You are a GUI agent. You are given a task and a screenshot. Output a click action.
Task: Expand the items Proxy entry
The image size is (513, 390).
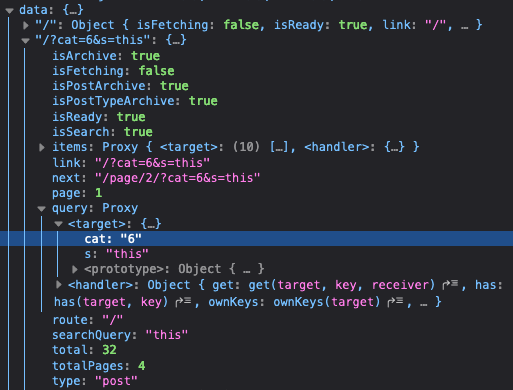[42, 147]
